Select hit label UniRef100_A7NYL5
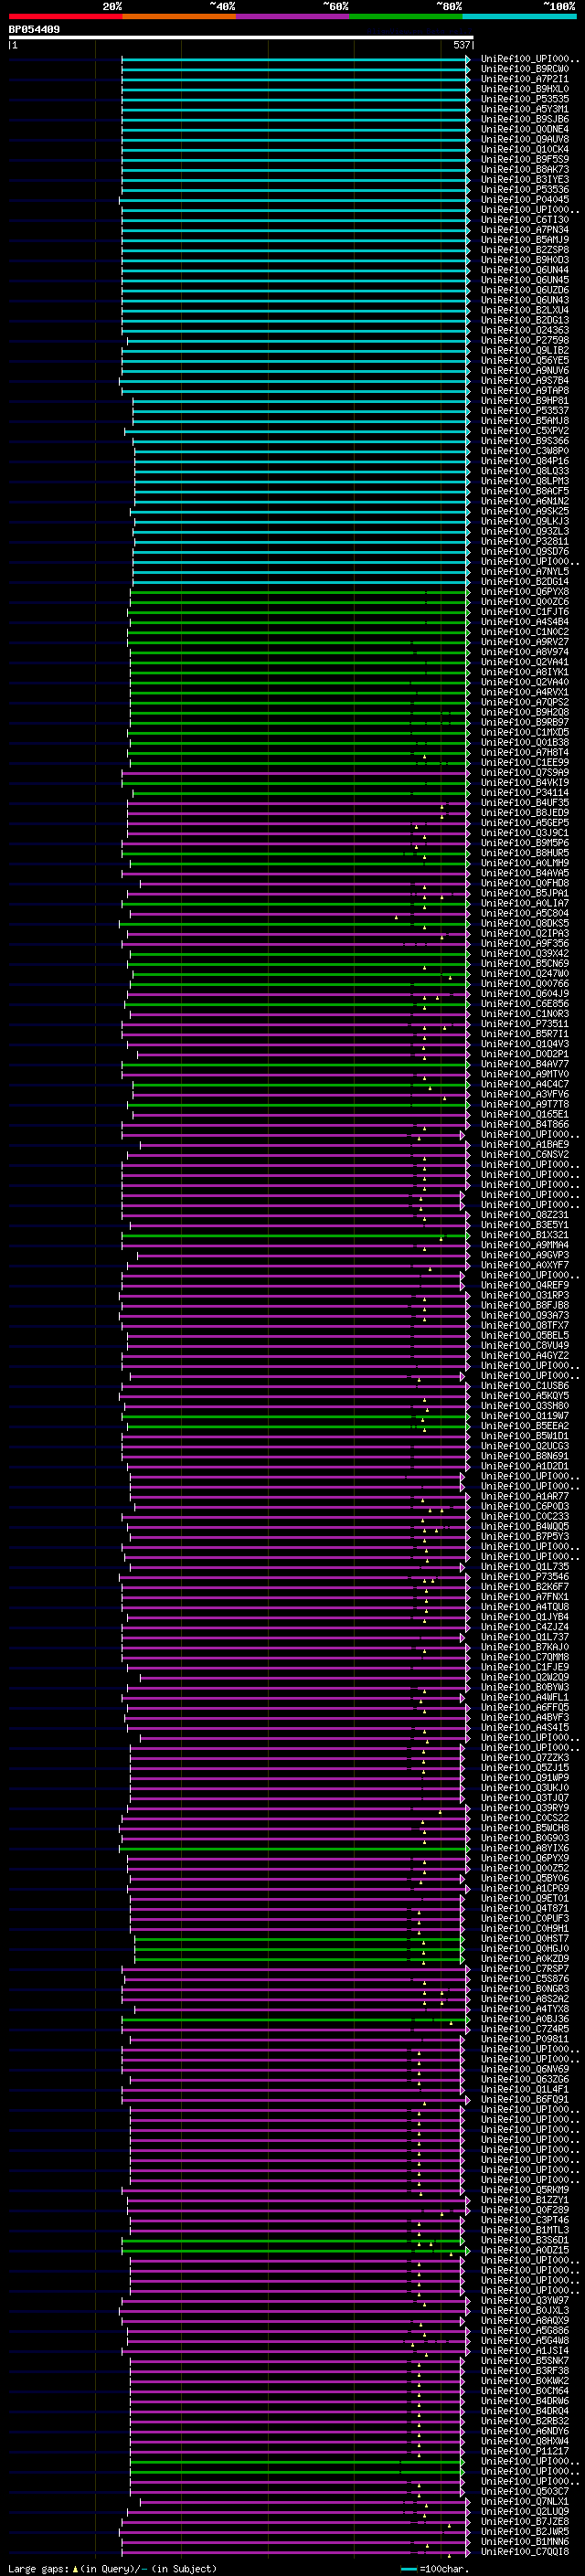The image size is (585, 2576). click(x=524, y=572)
